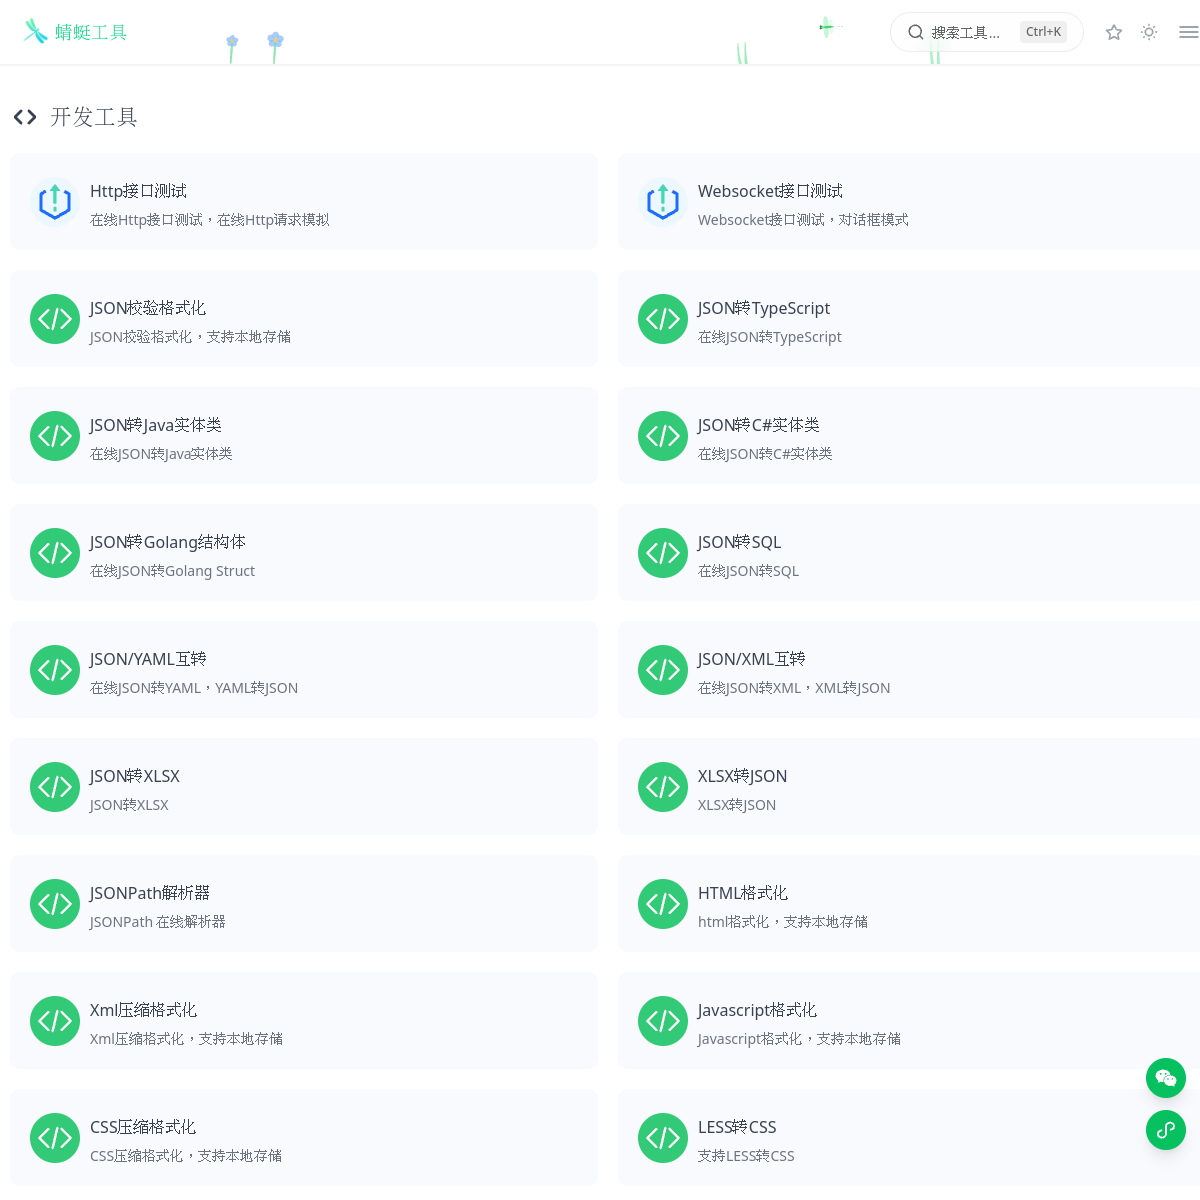
Task: Open the hamburger menu icon
Action: pos(1188,32)
